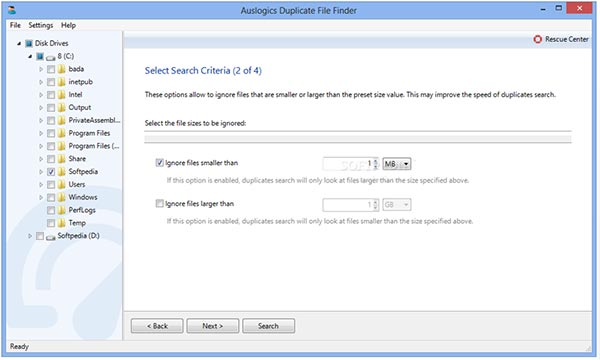600x360 pixels.
Task: Select the Users tree item
Action: 77,184
